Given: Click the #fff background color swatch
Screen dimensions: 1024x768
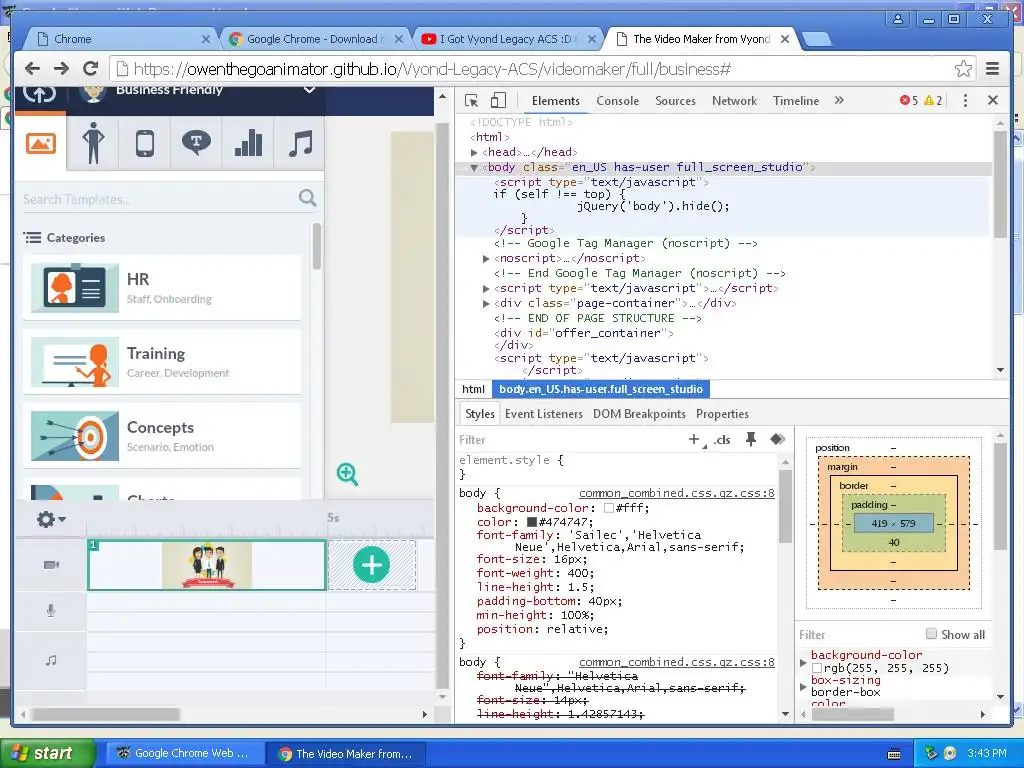Looking at the screenshot, I should (x=609, y=508).
